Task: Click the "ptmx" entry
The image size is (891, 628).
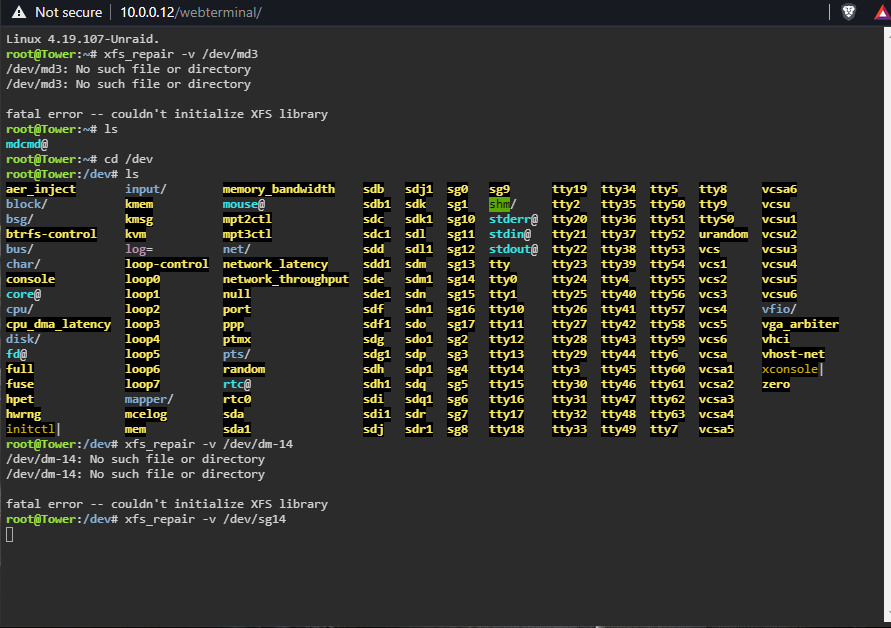Action: (x=237, y=339)
